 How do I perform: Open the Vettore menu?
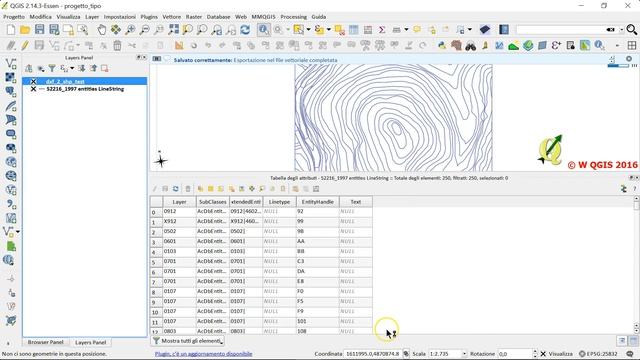[x=171, y=17]
